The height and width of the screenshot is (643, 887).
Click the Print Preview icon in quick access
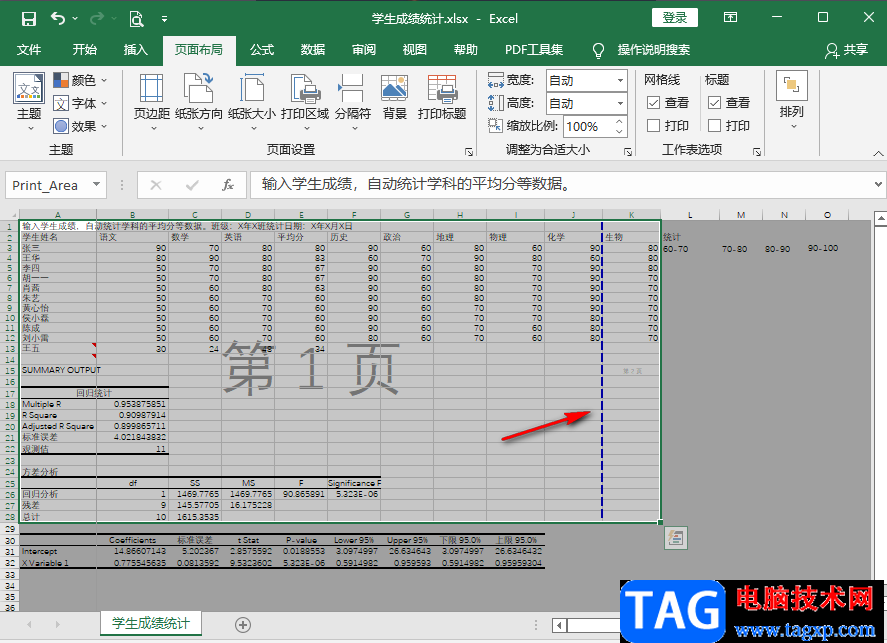pyautogui.click(x=136, y=19)
